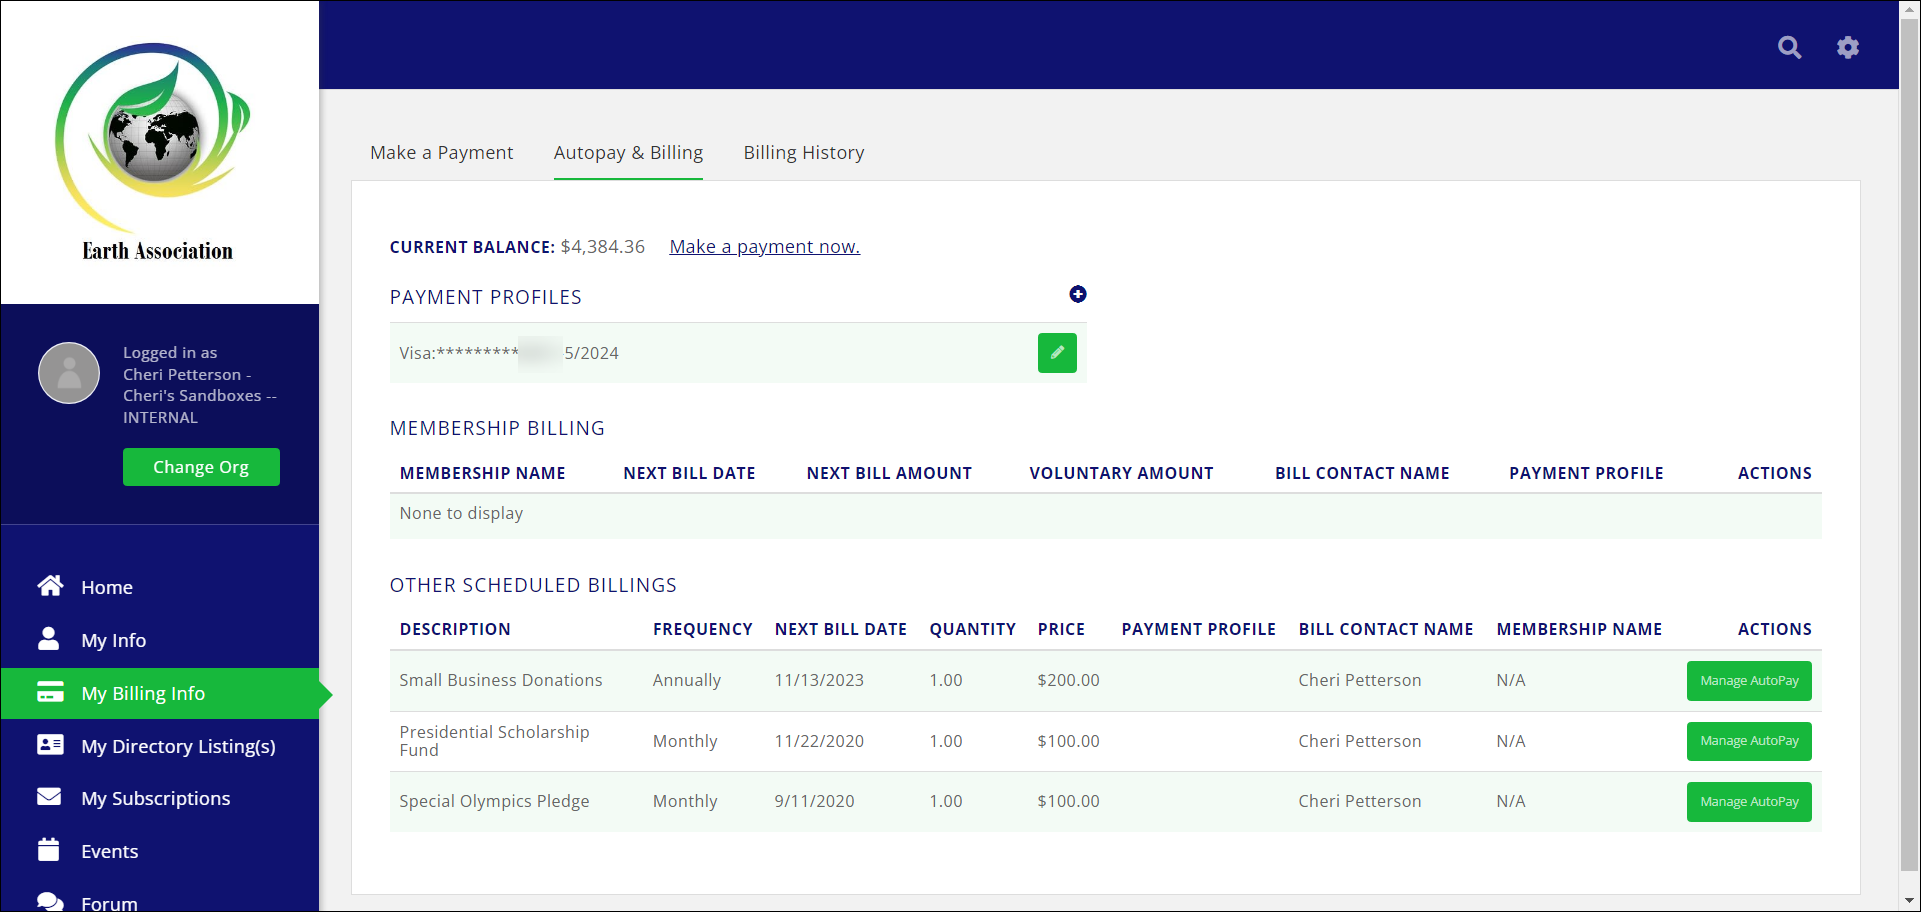Click the Forum chat bubble icon
The image size is (1921, 912).
coord(50,899)
